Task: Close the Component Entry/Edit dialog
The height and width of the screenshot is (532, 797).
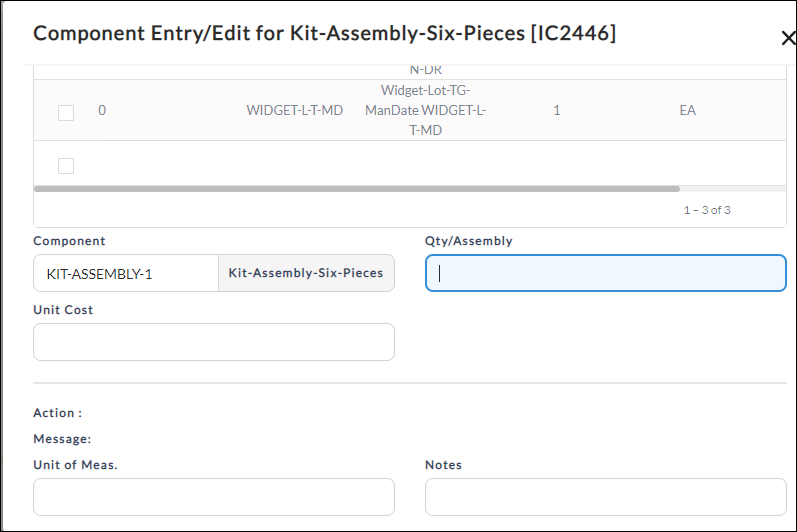Action: click(x=788, y=38)
